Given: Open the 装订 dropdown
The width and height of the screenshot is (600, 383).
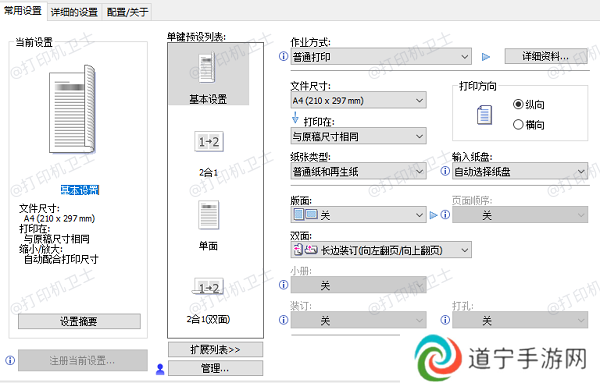Looking at the screenshot, I should pos(358,320).
